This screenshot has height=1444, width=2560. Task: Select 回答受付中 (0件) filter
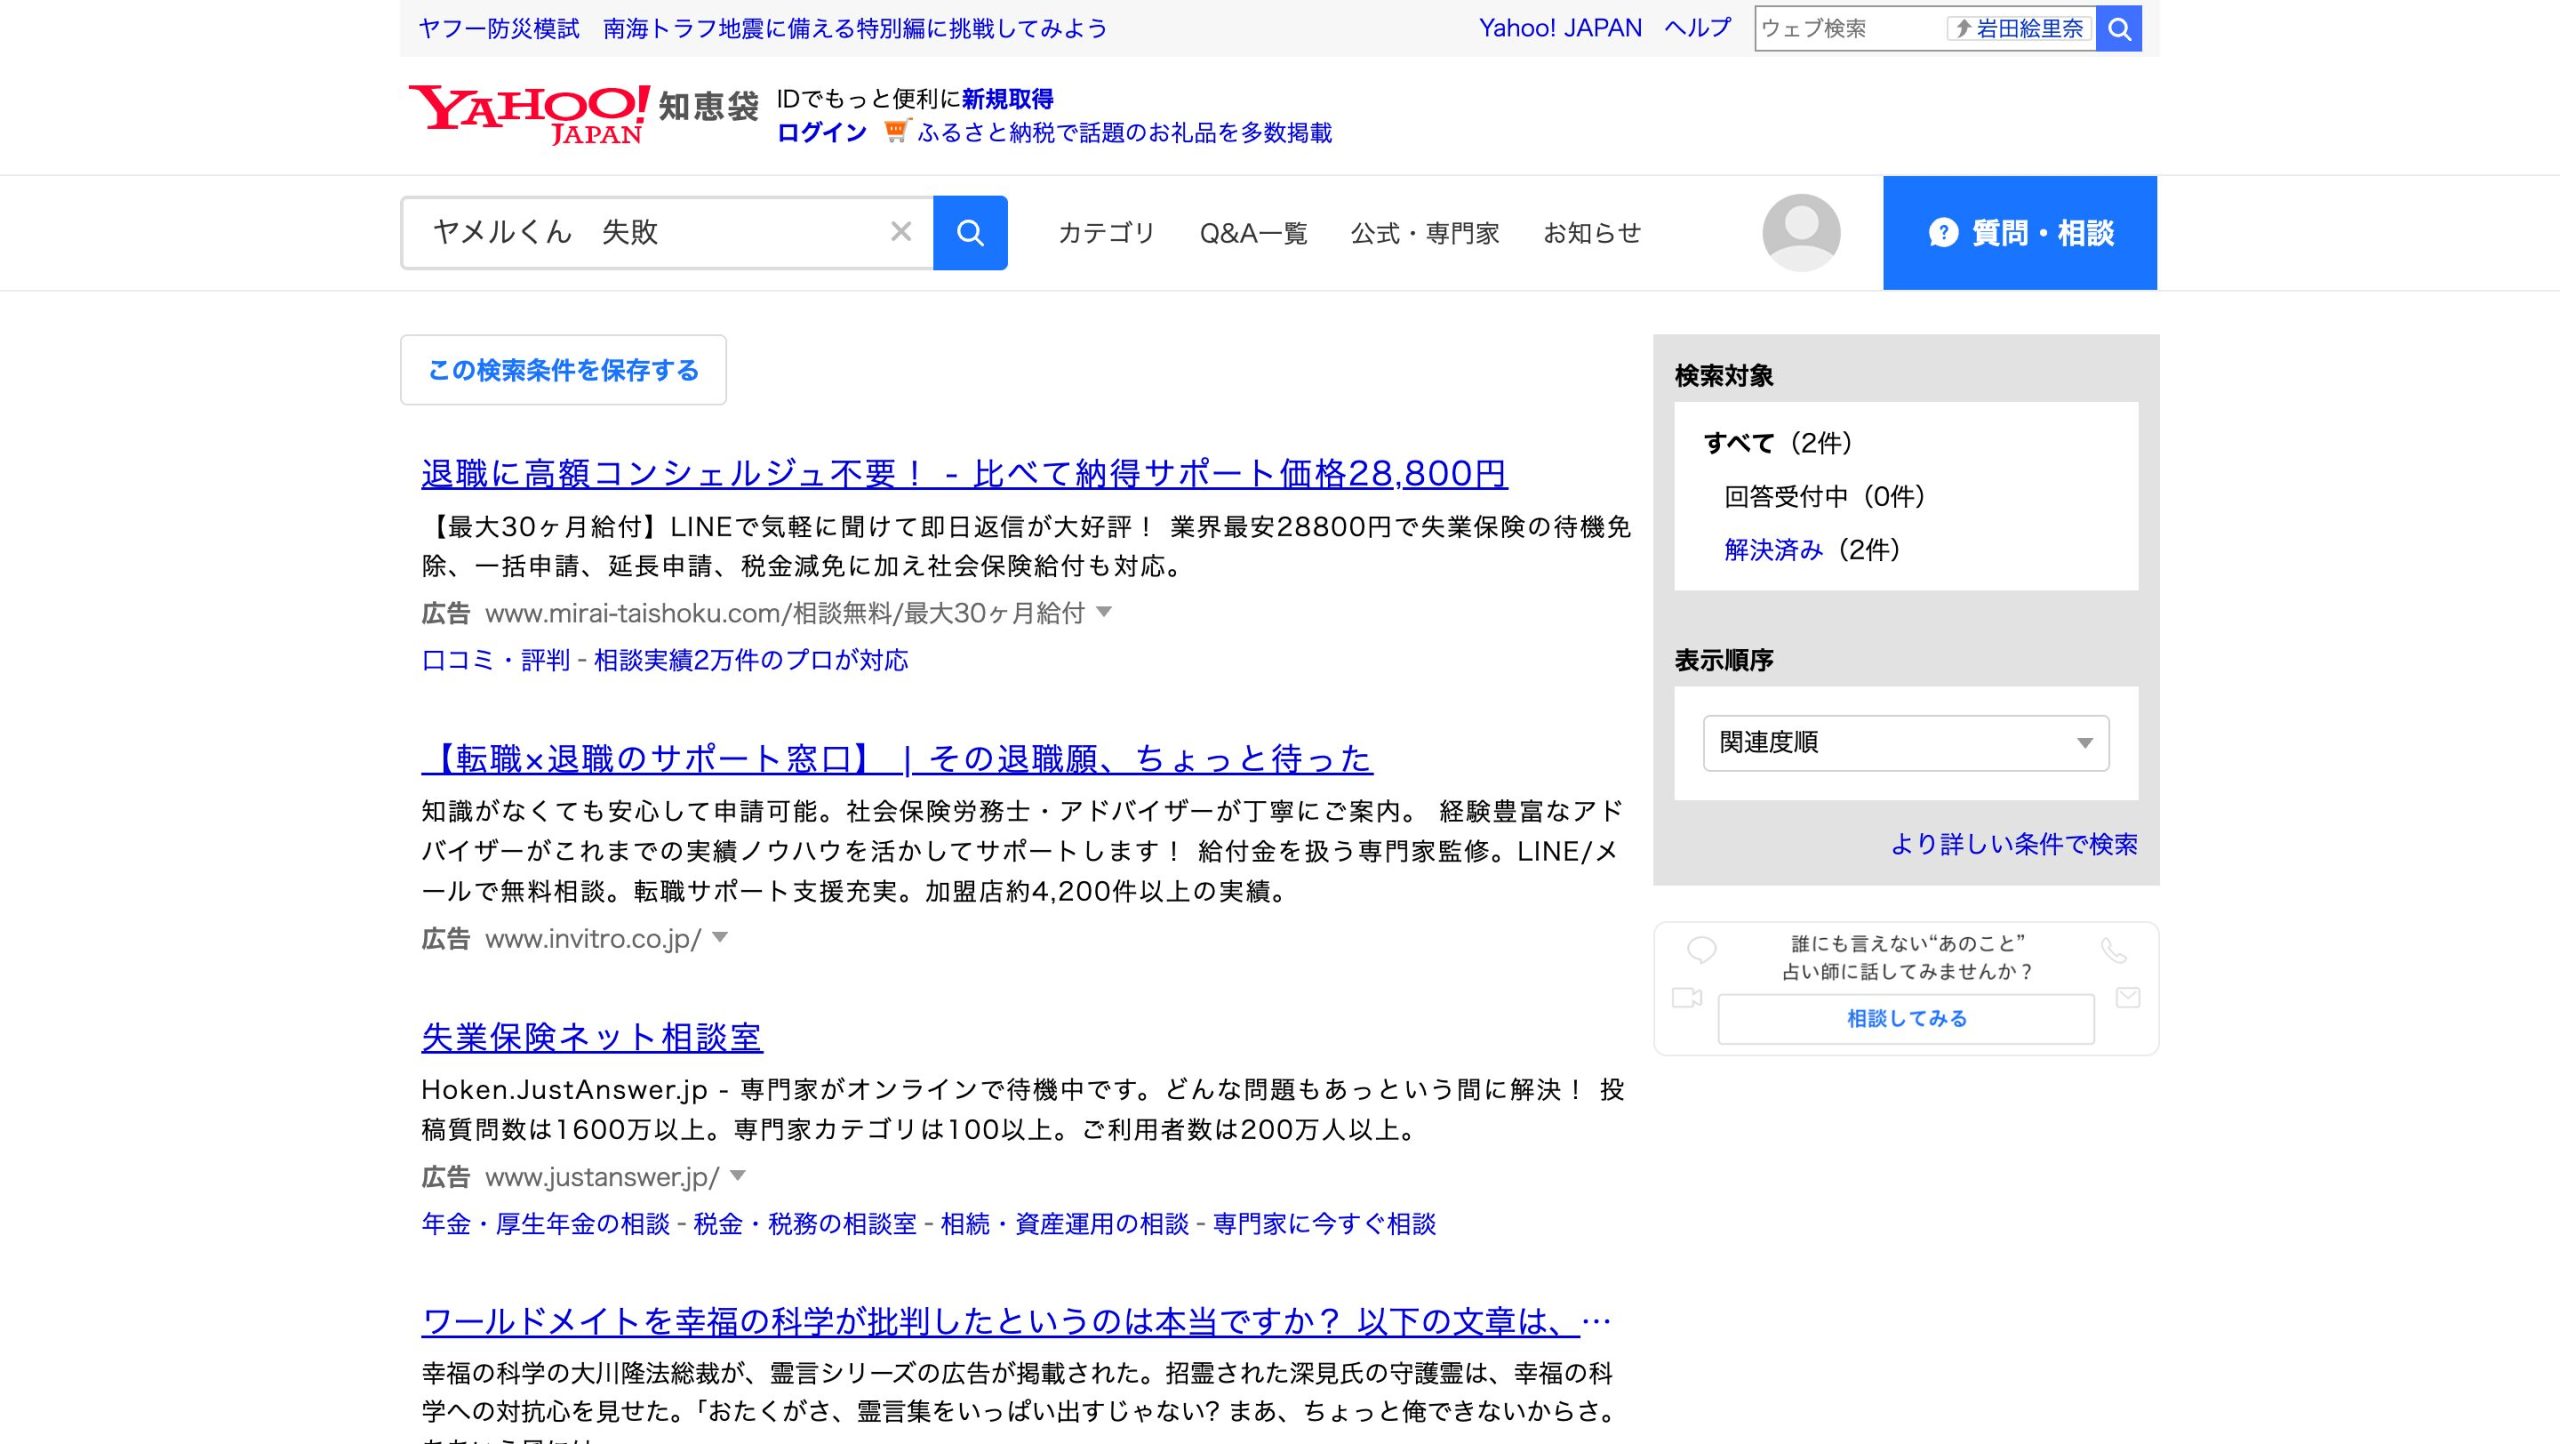click(1824, 497)
